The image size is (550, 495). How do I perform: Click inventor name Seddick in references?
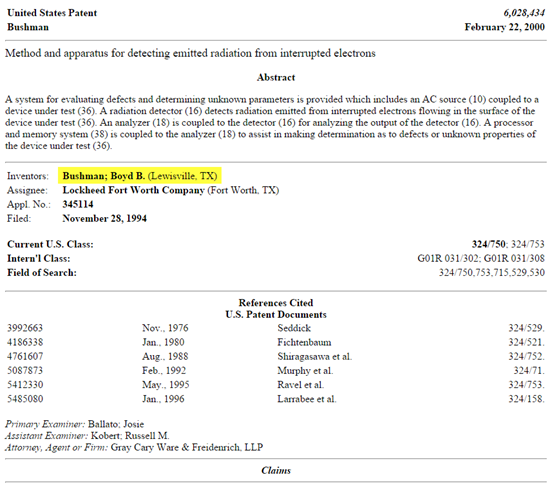(294, 328)
